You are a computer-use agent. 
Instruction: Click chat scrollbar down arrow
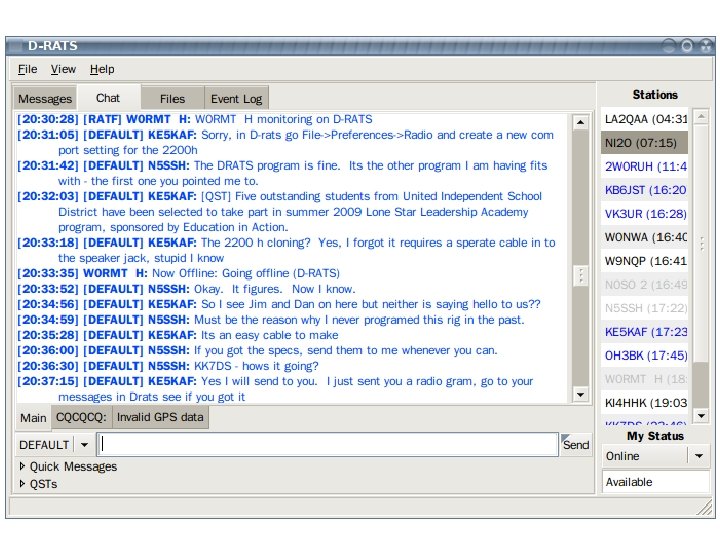click(x=580, y=394)
